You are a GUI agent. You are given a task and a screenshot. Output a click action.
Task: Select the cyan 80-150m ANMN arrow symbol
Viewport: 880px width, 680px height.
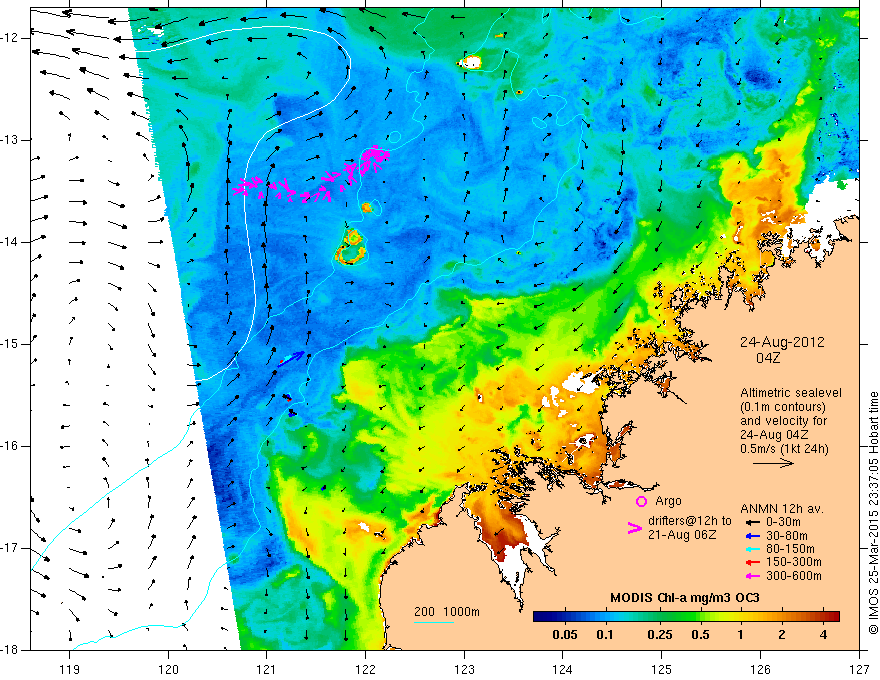pyautogui.click(x=752, y=549)
